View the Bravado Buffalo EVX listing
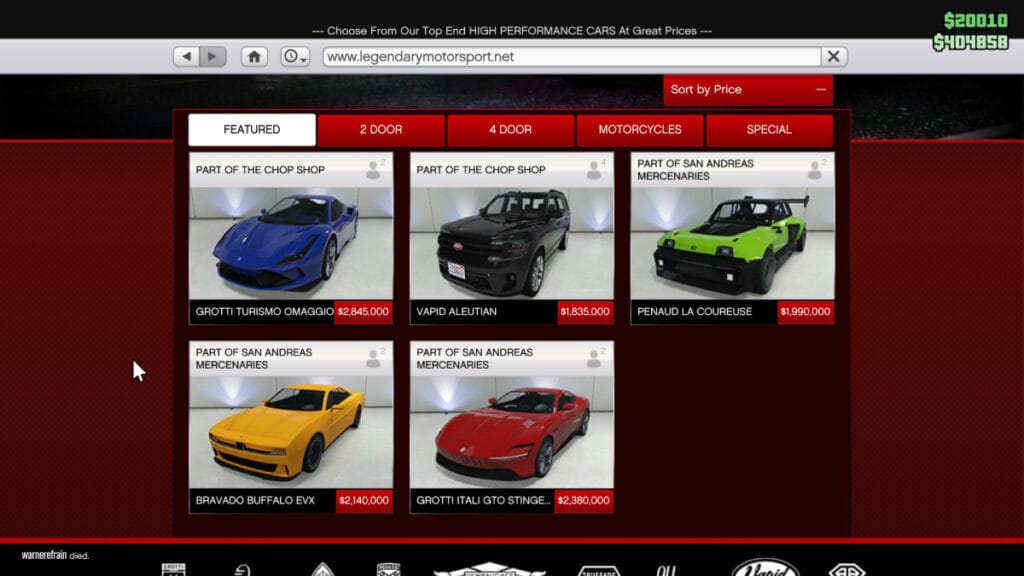Screen dimensions: 1024x576 [290, 425]
